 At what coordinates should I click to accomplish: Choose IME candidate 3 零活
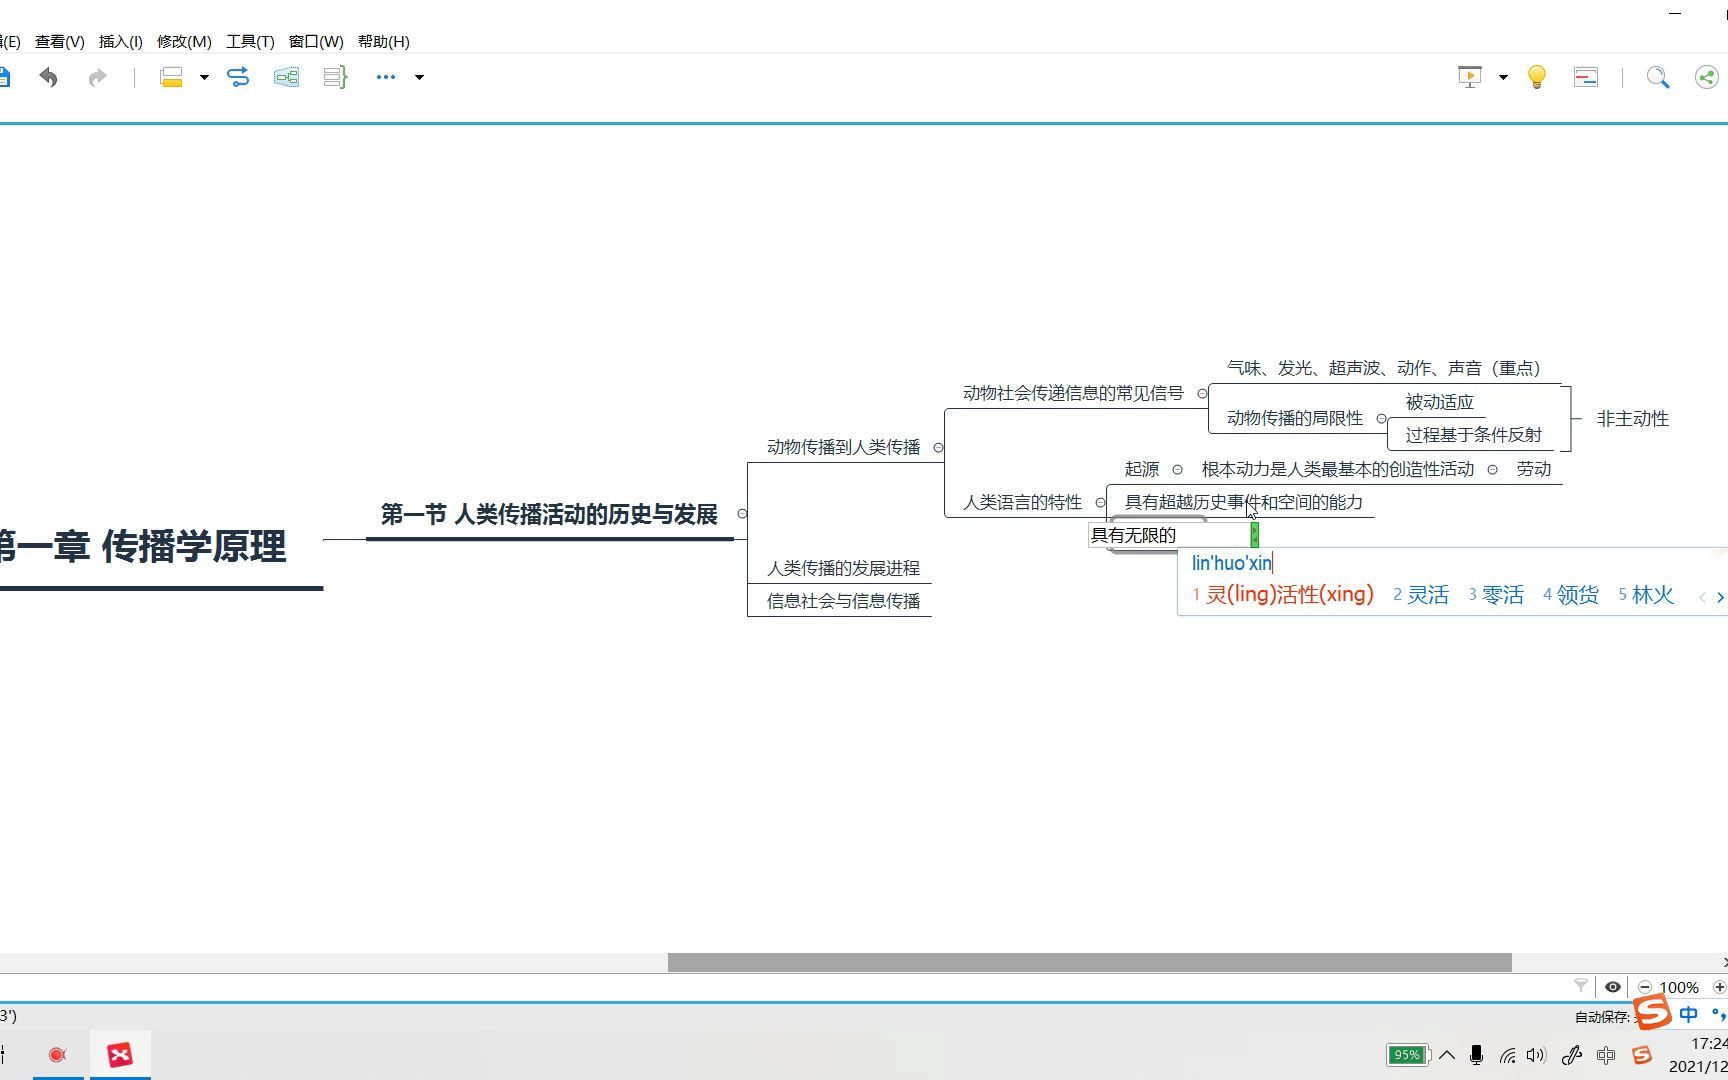(x=1496, y=595)
